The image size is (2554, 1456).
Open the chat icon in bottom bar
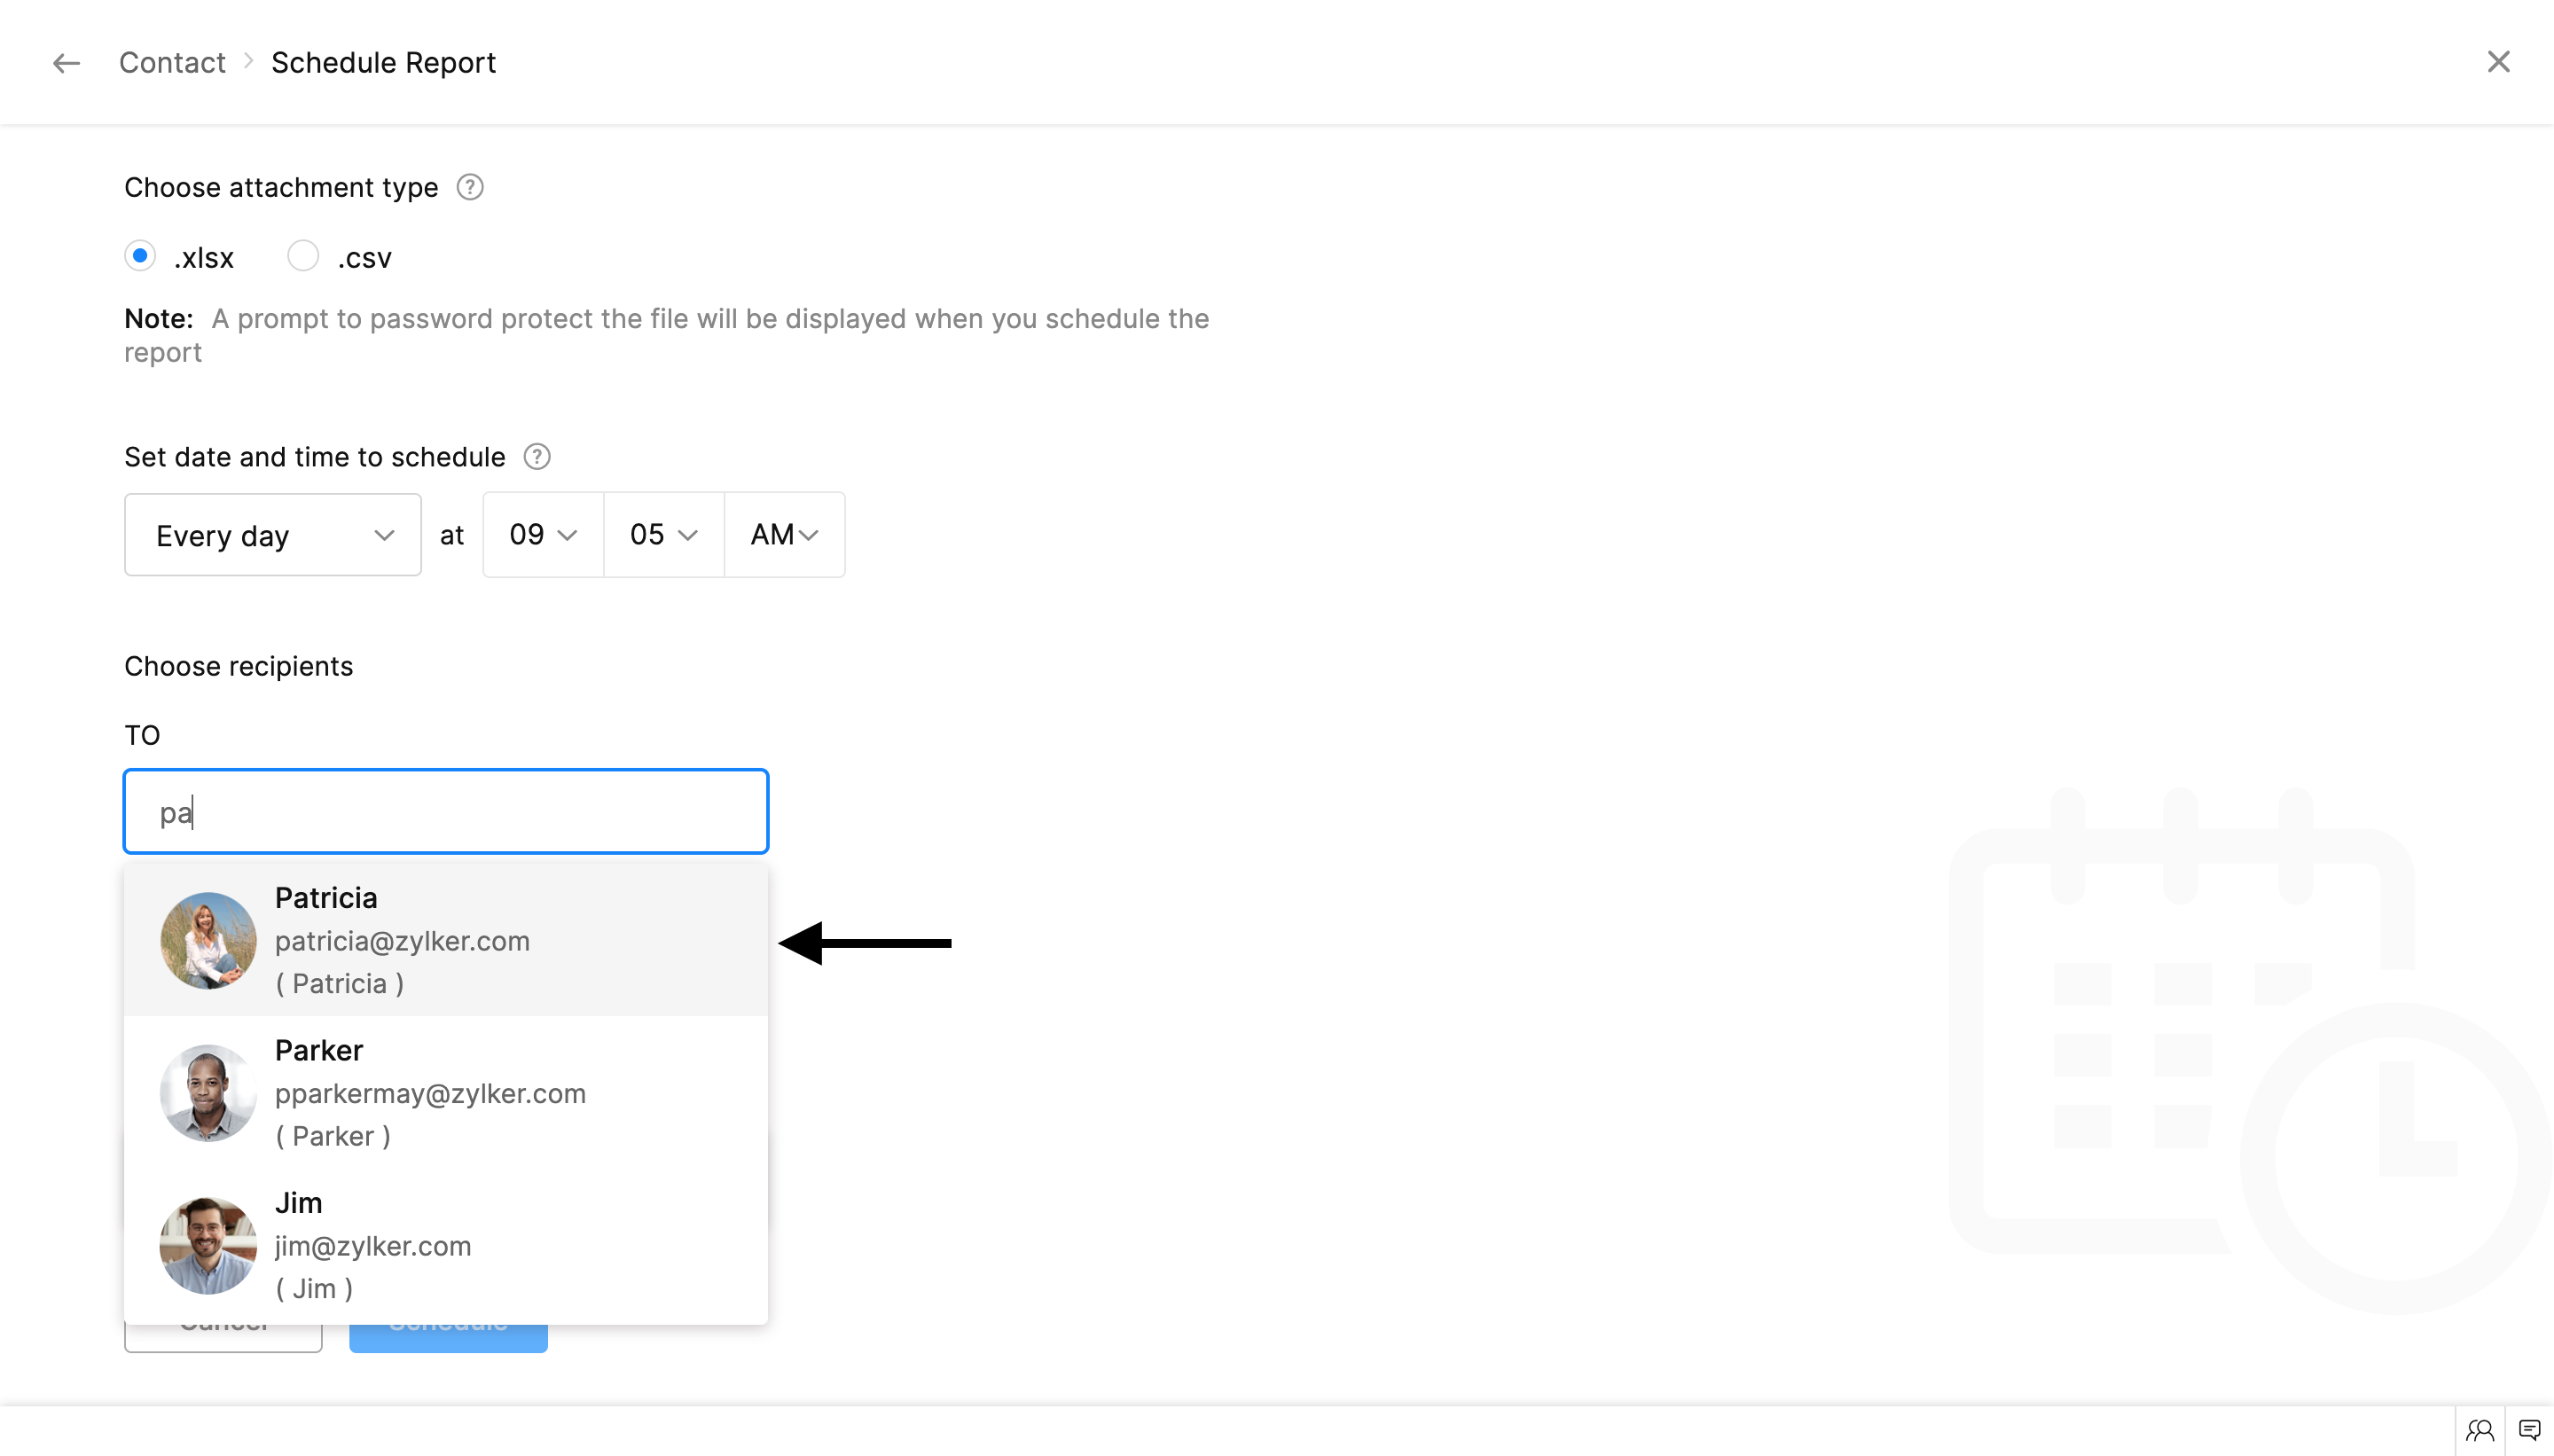pyautogui.click(x=2529, y=1430)
